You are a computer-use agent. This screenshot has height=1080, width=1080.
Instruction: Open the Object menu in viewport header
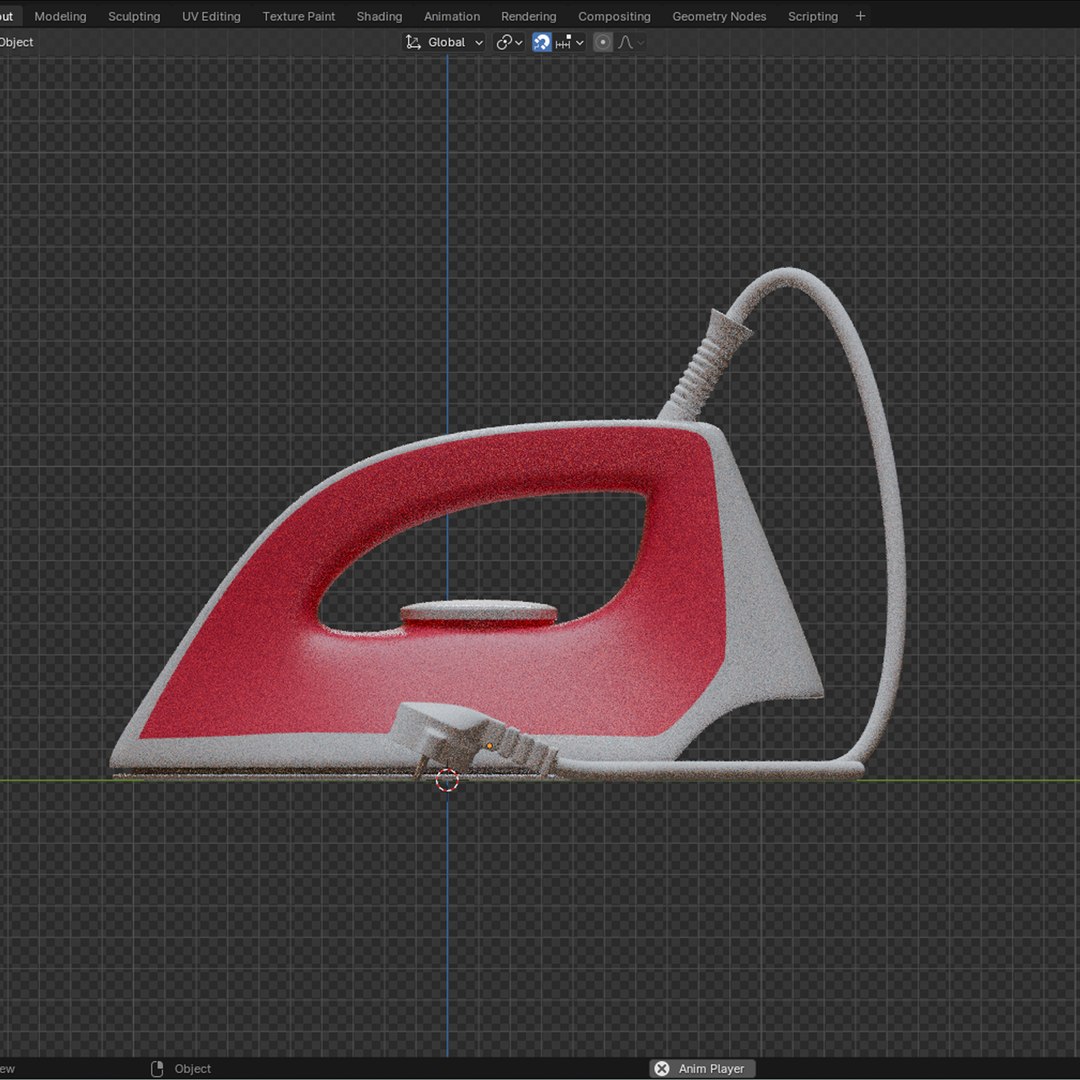click(x=16, y=42)
